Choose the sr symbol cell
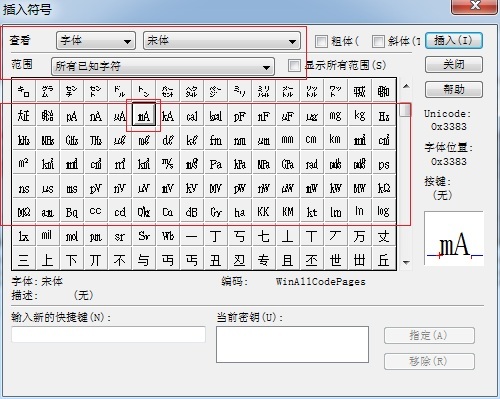 pyautogui.click(x=120, y=236)
